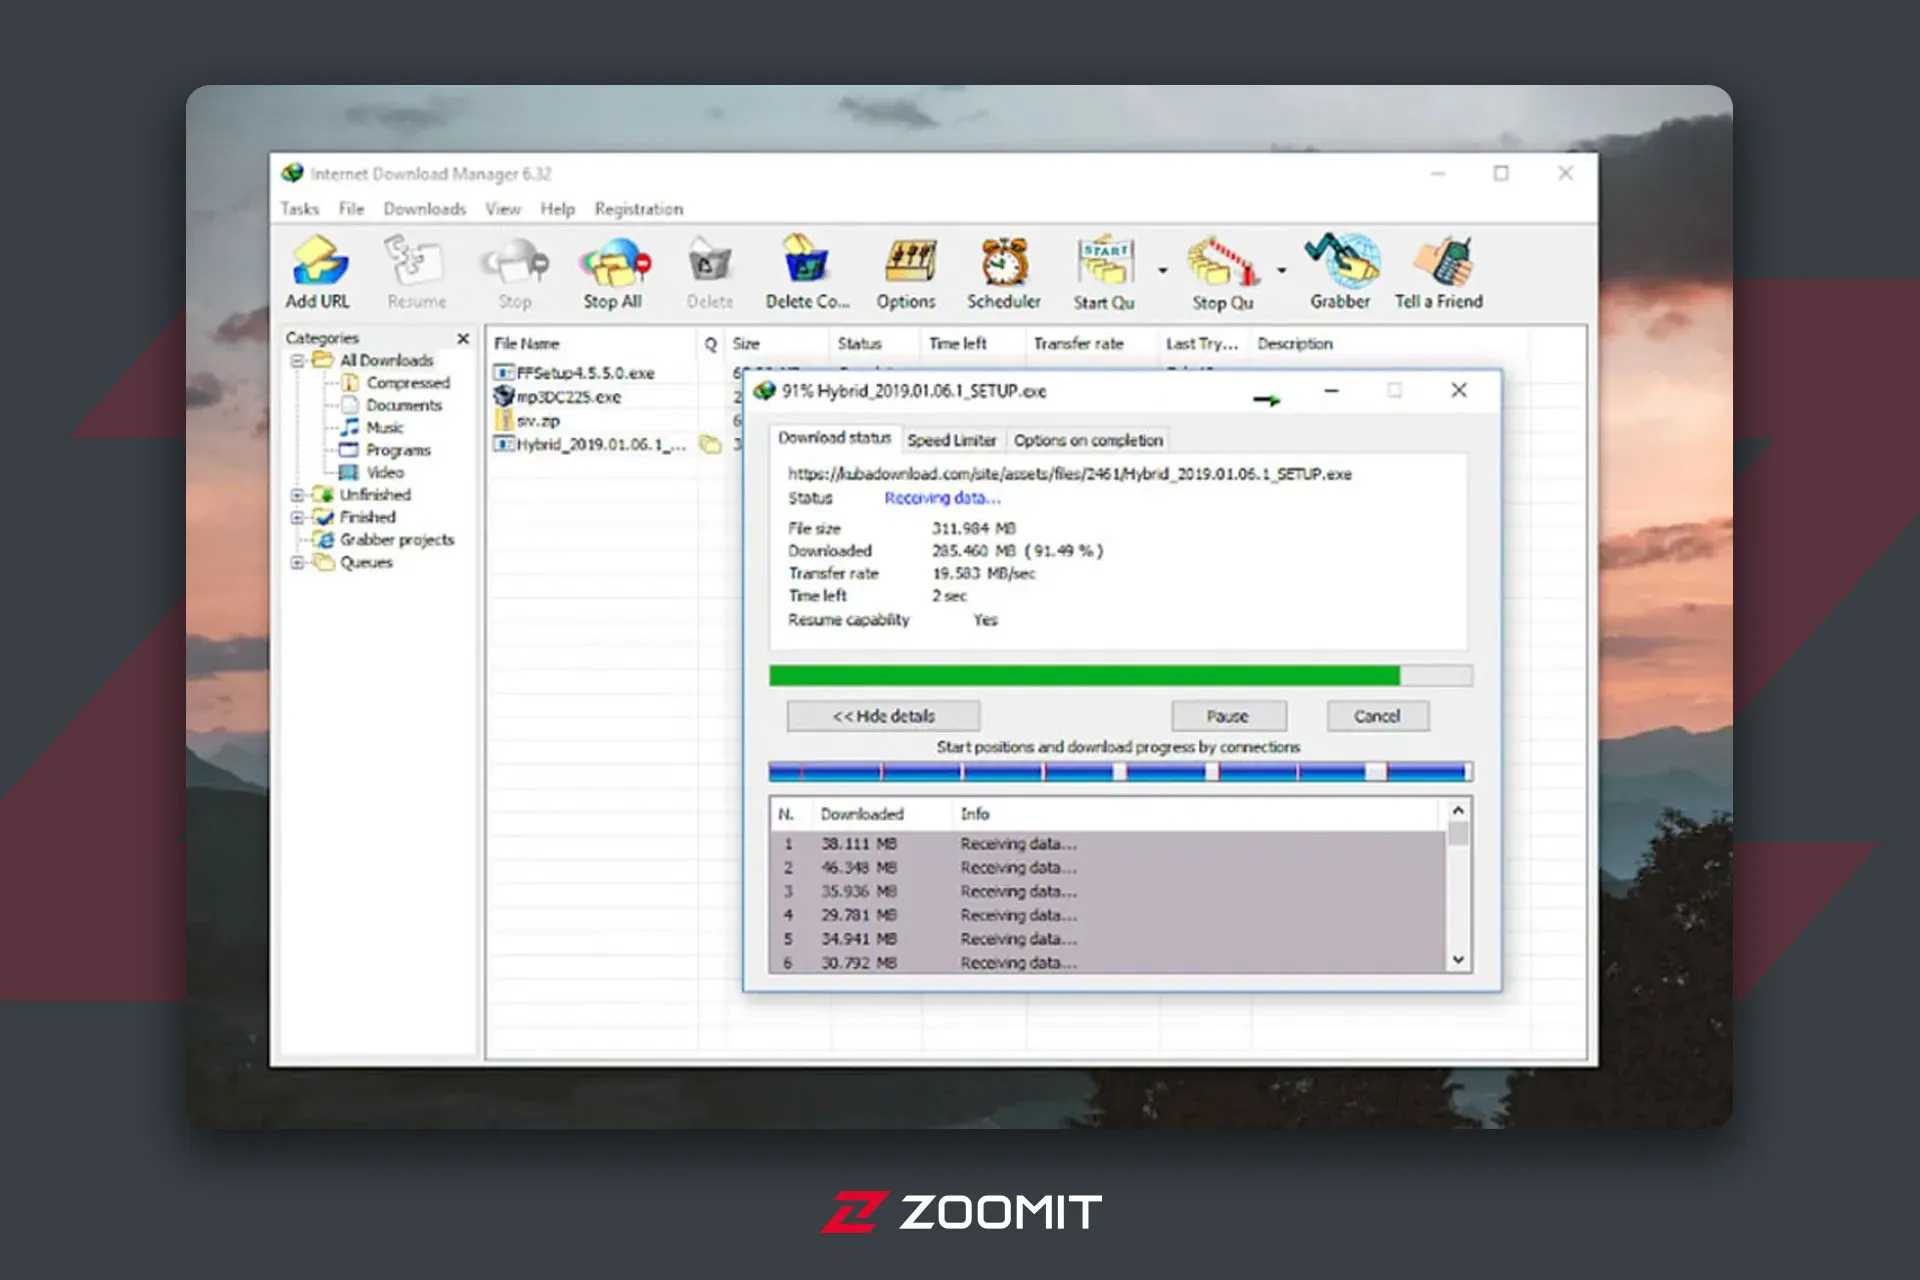
Task: Sort by the Time left column header
Action: click(972, 343)
